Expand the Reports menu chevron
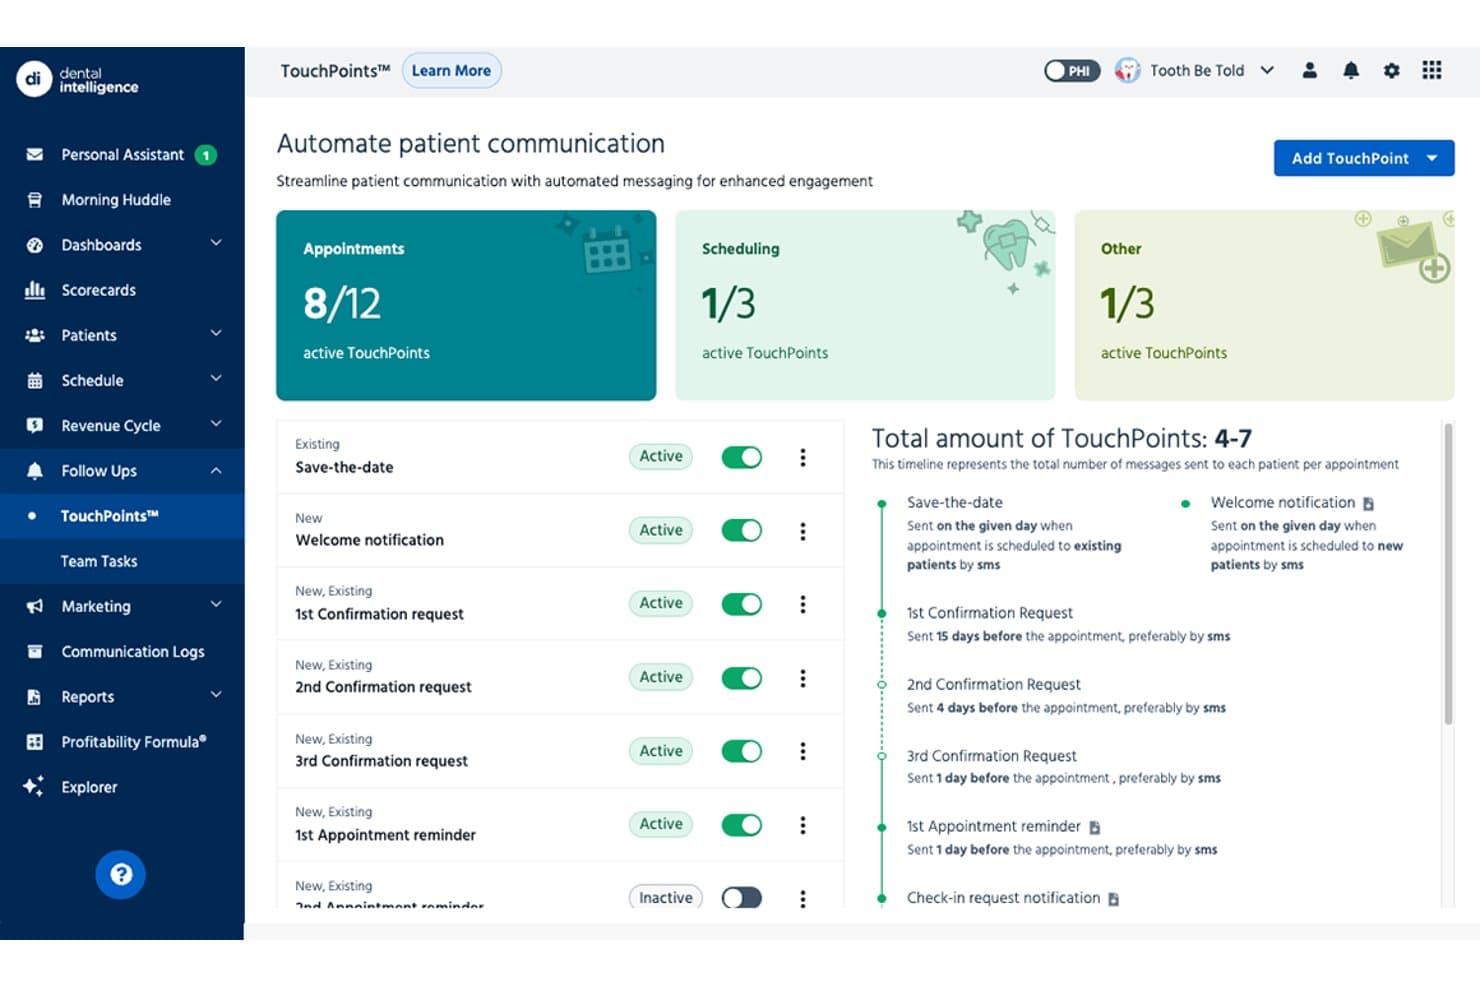 pos(216,695)
